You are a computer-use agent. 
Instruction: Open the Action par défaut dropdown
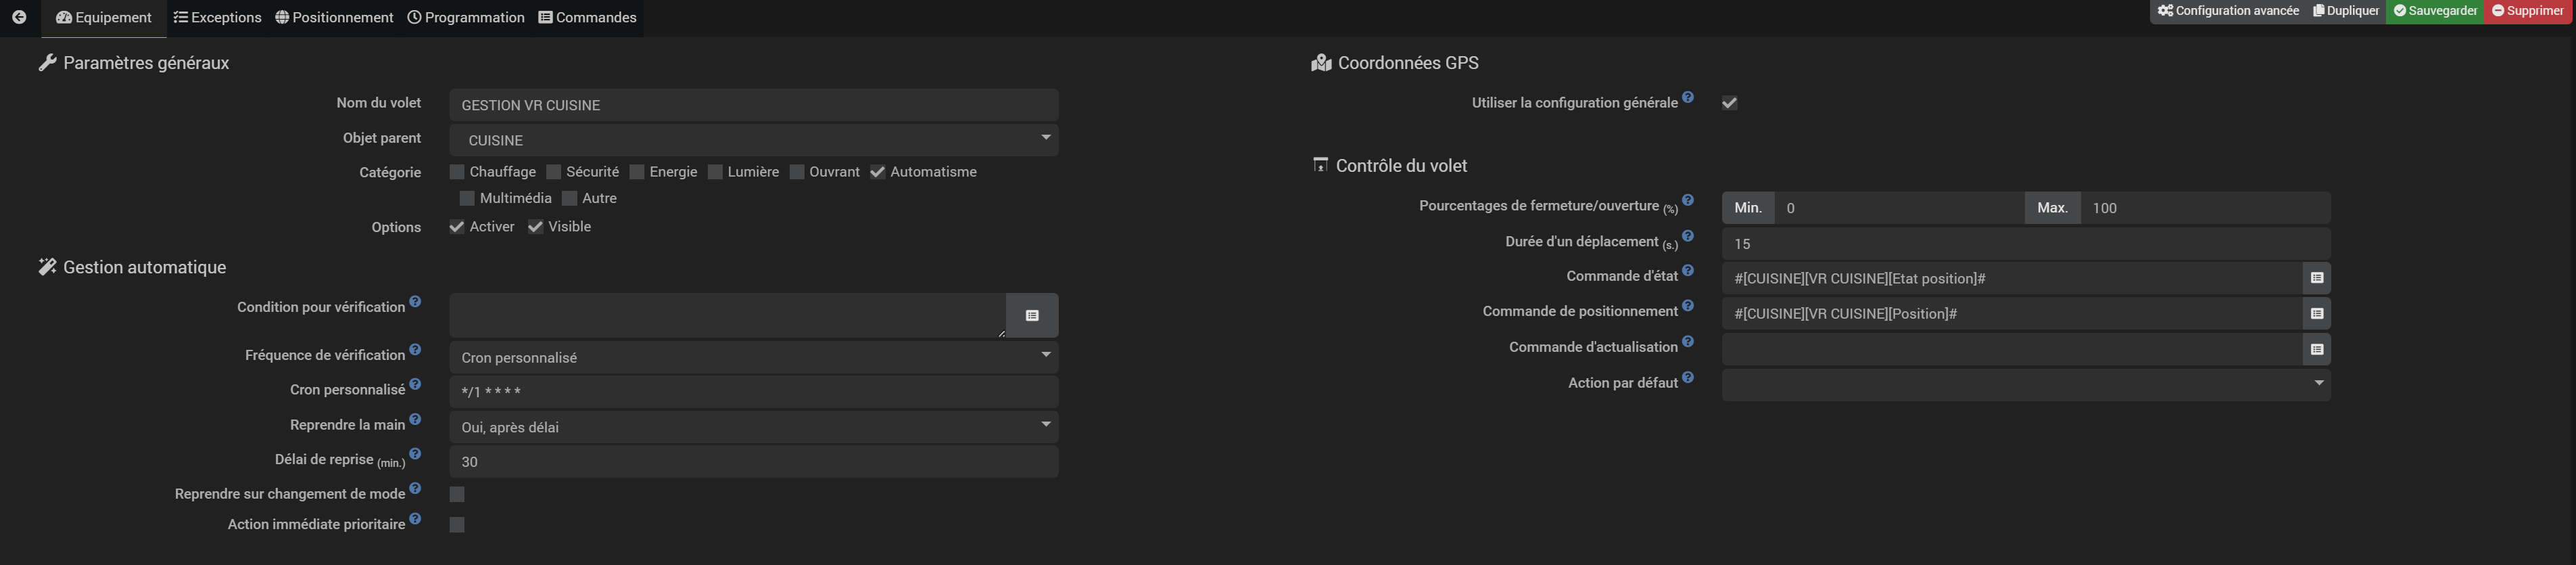pyautogui.click(x=2026, y=385)
